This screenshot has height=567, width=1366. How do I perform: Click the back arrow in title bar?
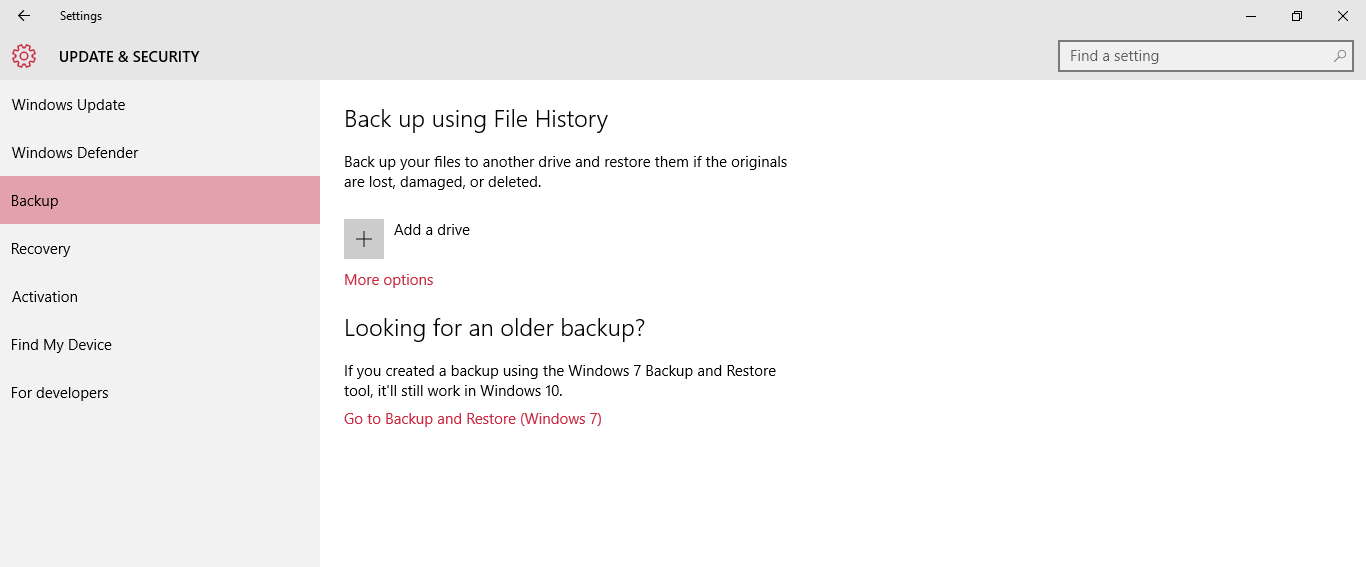click(x=24, y=16)
